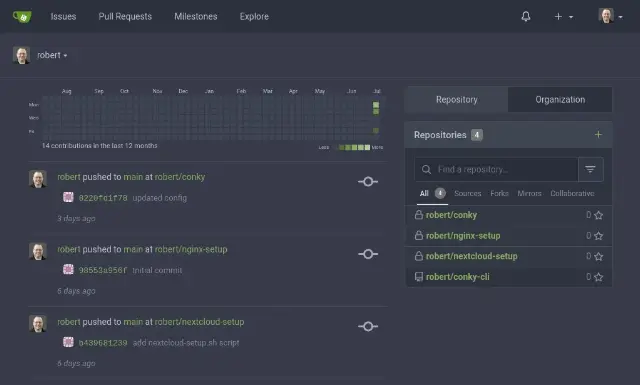Open the notifications bell

point(526,16)
